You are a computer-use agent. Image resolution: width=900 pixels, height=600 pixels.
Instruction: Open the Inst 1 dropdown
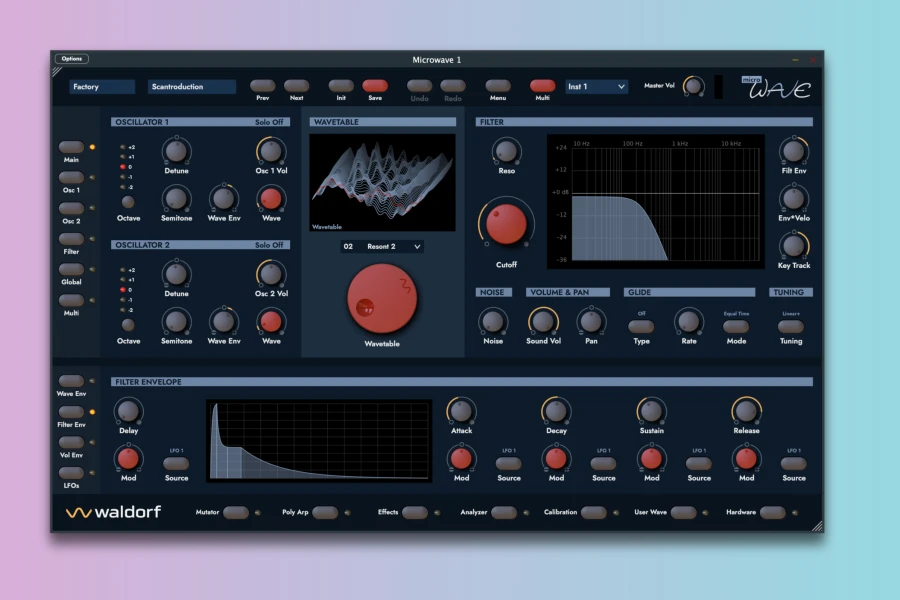[x=596, y=87]
